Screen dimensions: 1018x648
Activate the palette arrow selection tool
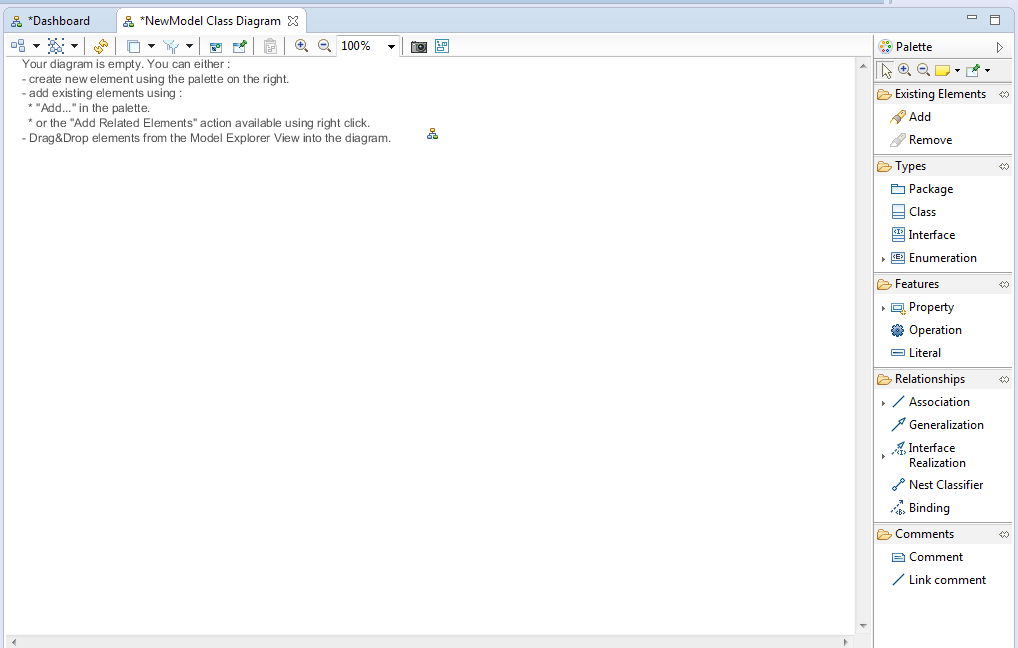click(887, 70)
